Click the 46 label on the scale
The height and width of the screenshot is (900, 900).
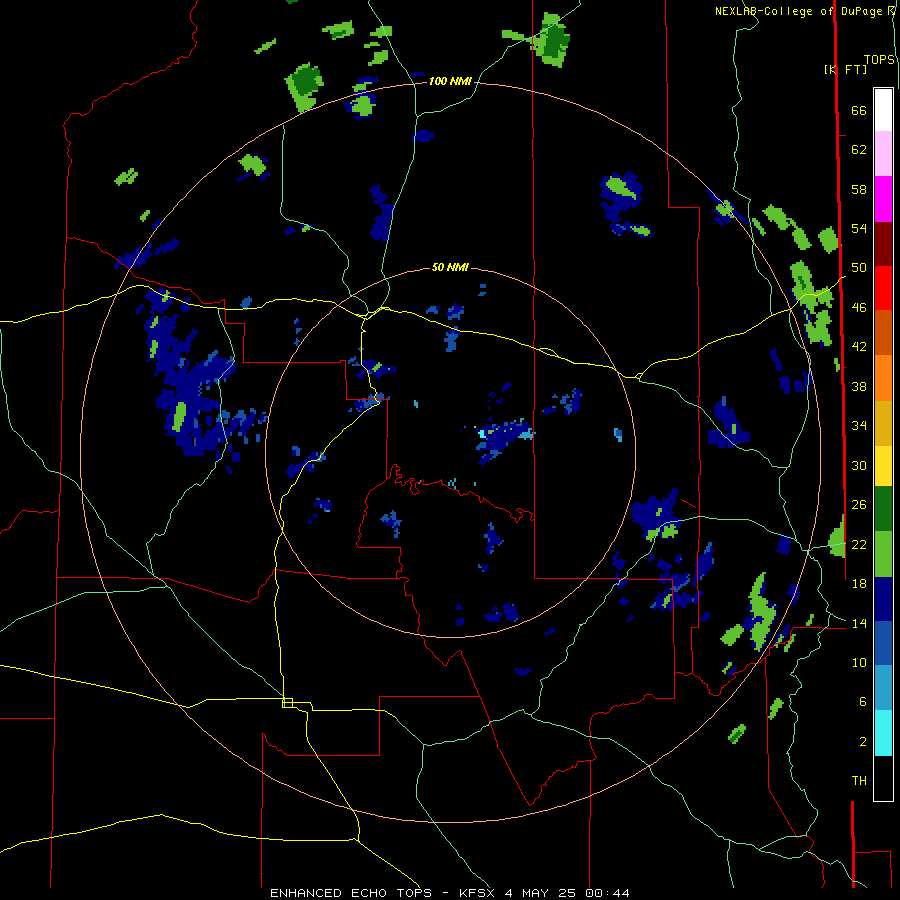click(859, 308)
